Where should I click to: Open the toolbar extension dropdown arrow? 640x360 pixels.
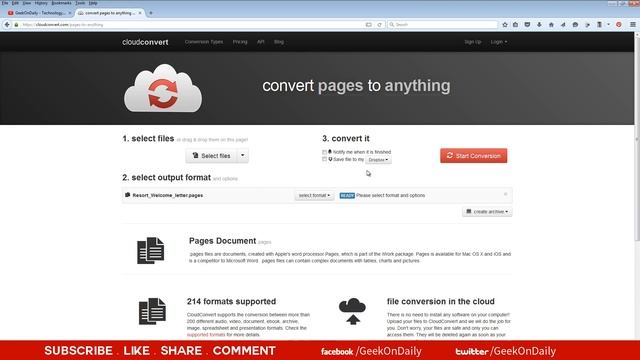608,24
